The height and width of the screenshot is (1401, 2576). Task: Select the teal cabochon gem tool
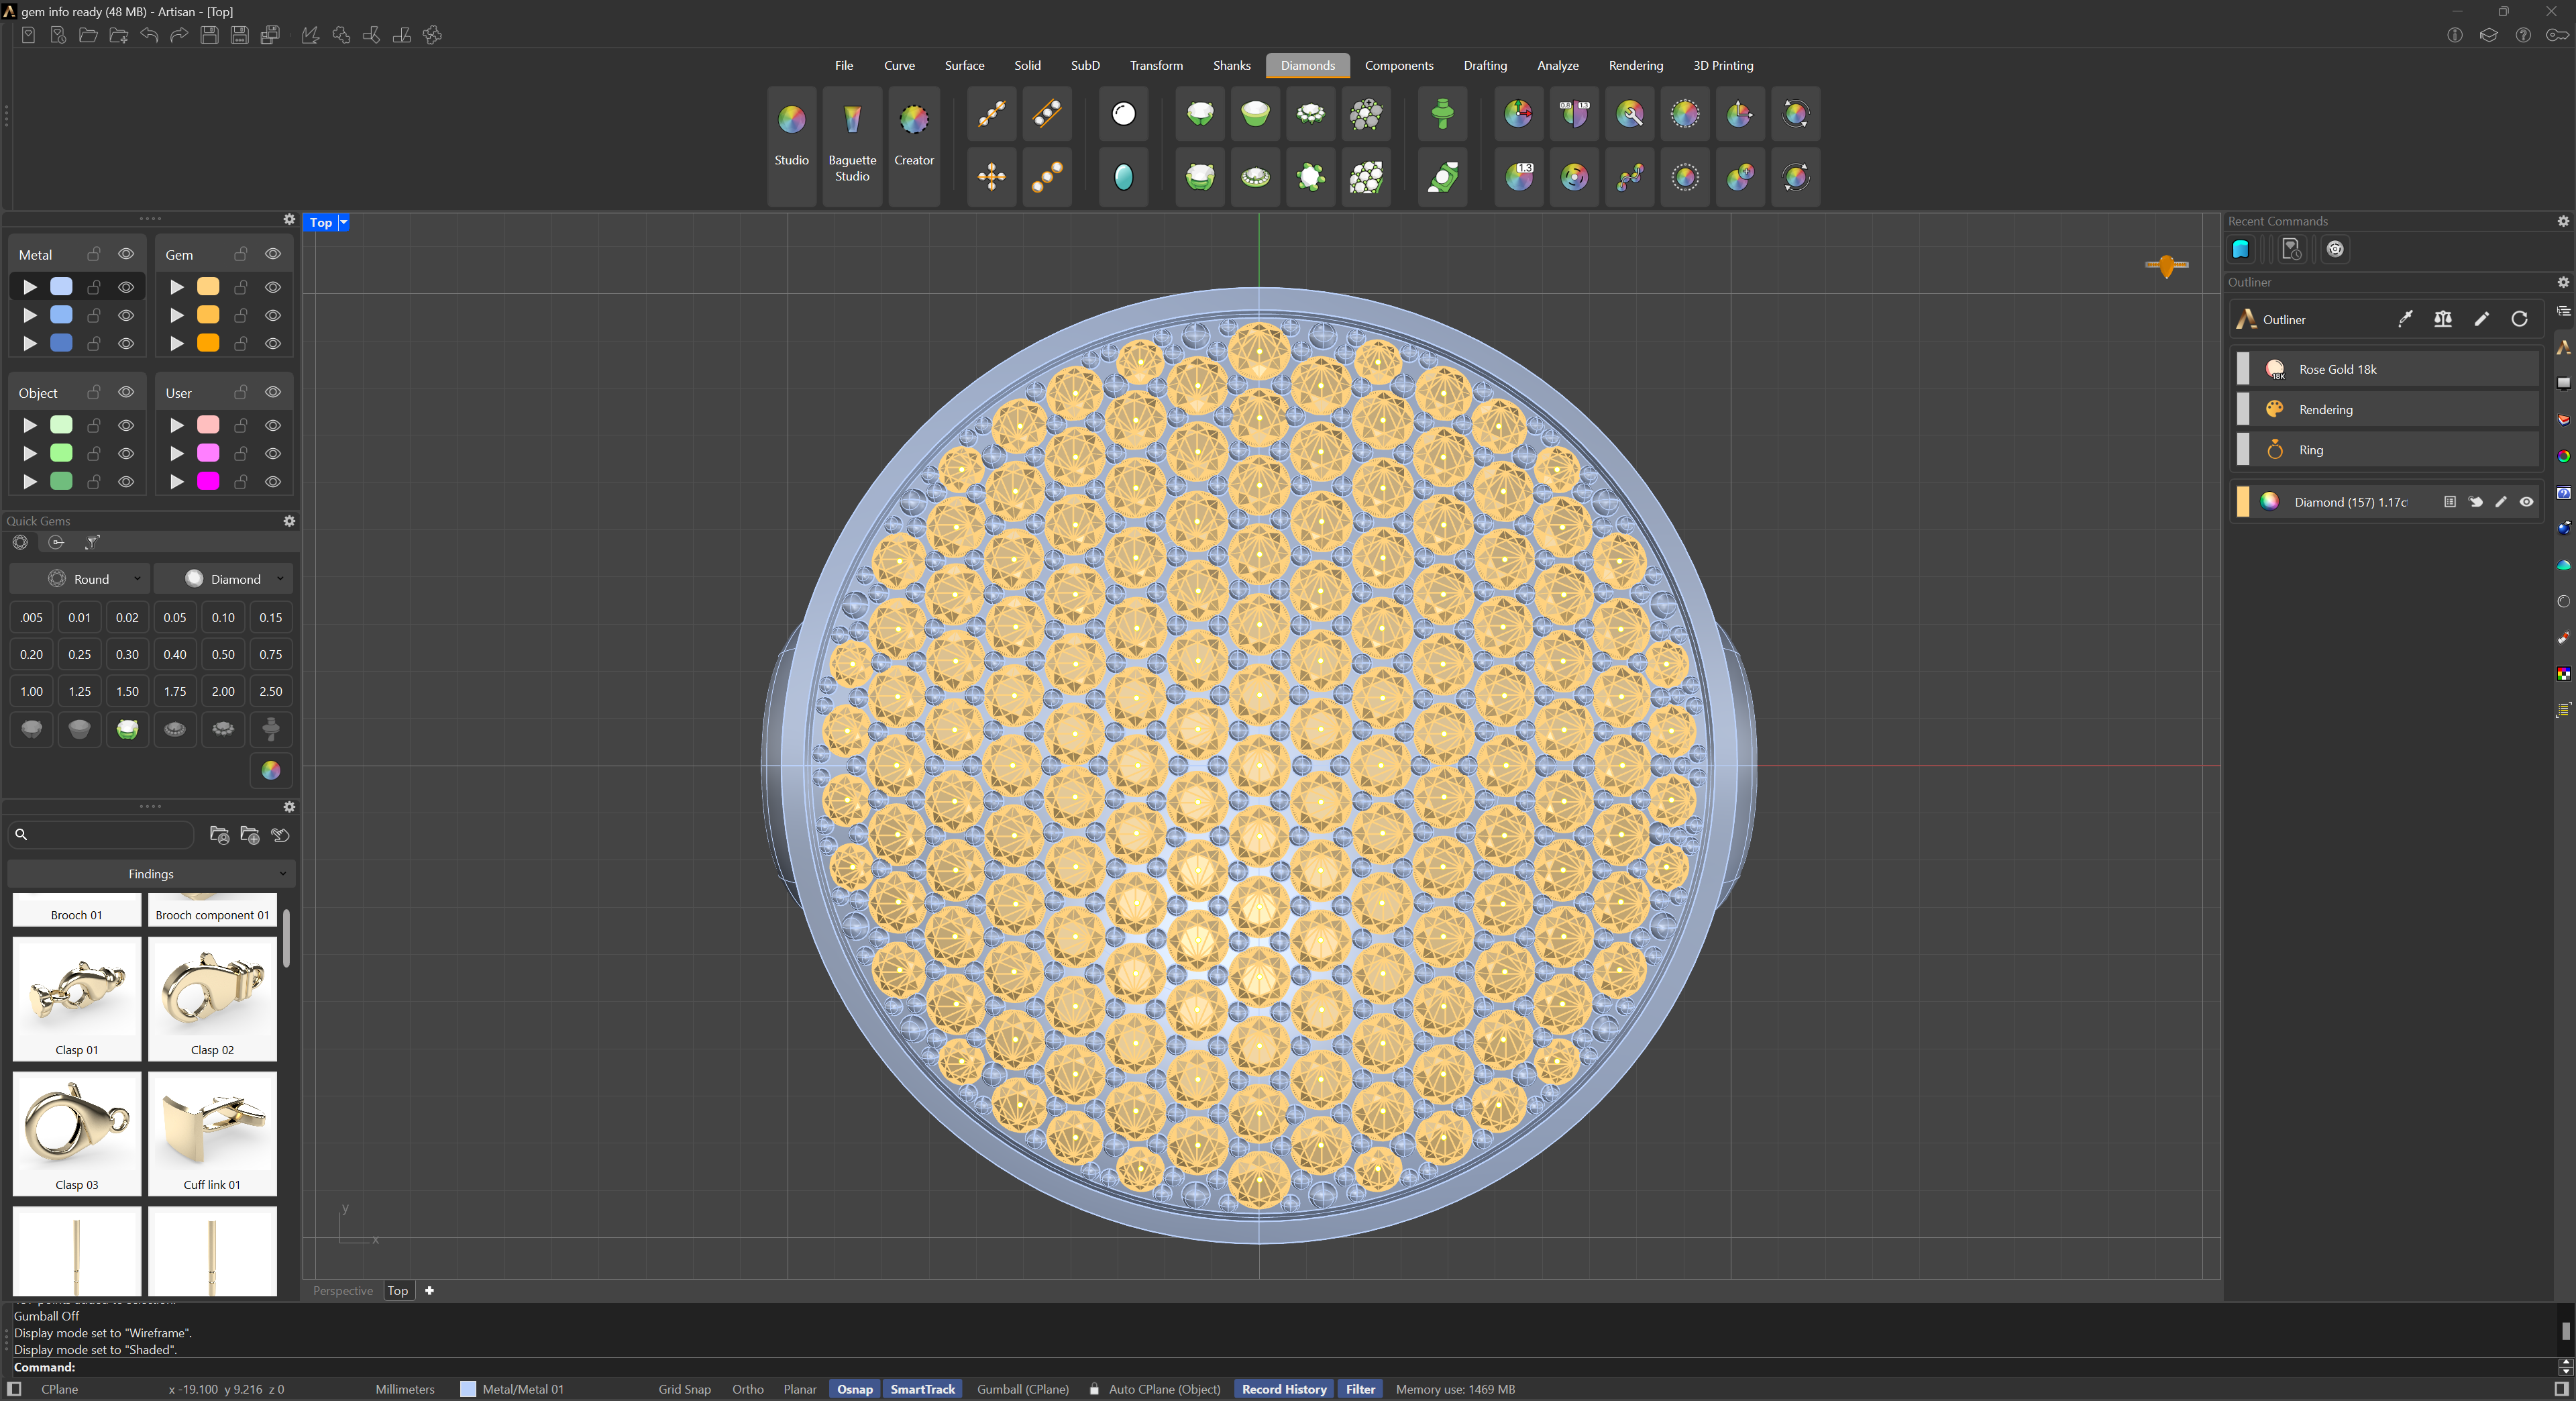pyautogui.click(x=1123, y=177)
